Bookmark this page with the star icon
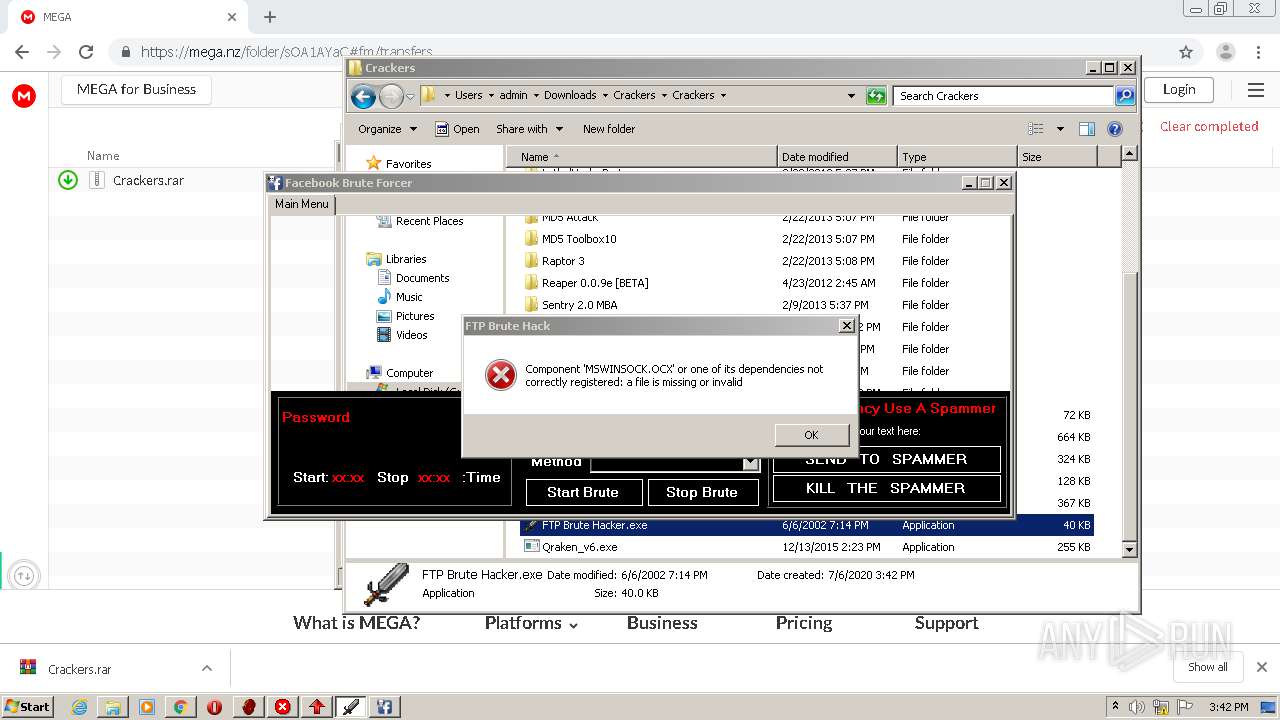 pos(1186,52)
